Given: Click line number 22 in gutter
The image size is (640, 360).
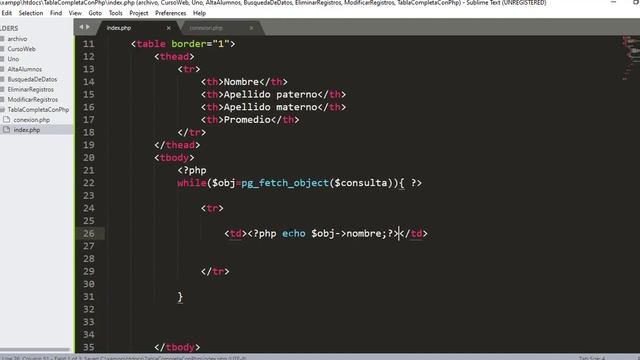Looking at the screenshot, I should (89, 183).
